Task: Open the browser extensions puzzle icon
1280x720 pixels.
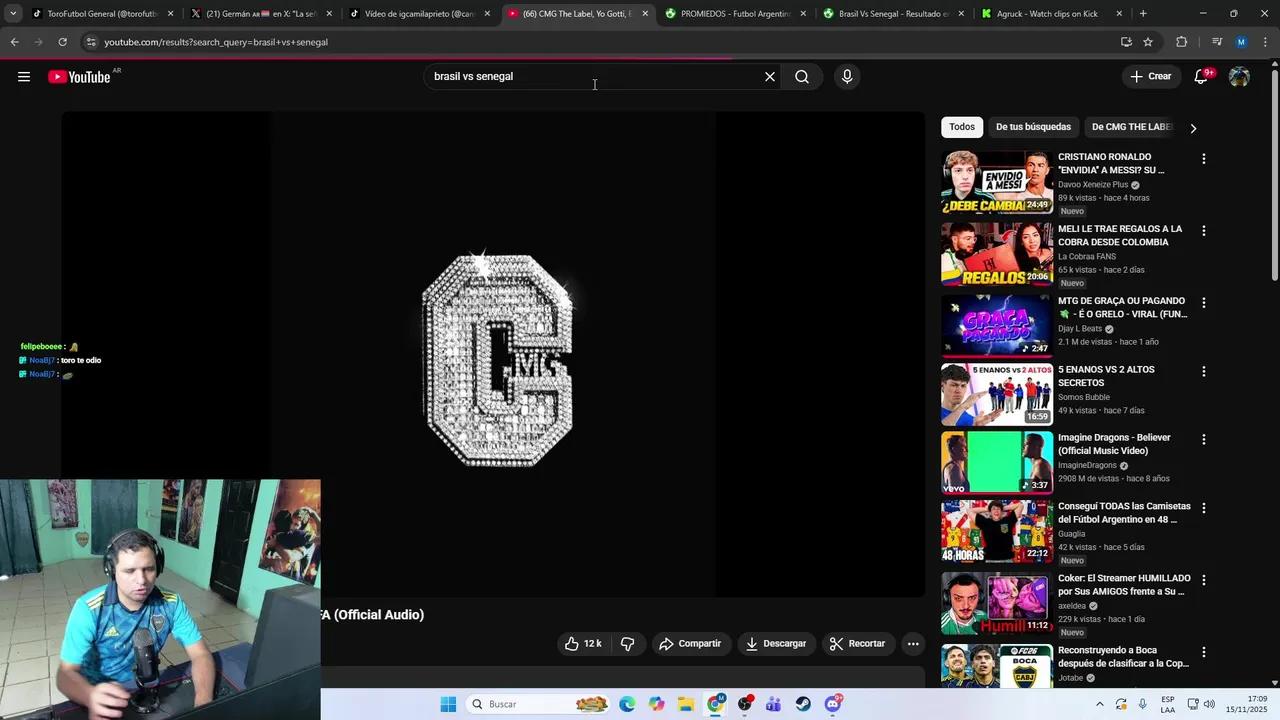Action: point(1182,42)
